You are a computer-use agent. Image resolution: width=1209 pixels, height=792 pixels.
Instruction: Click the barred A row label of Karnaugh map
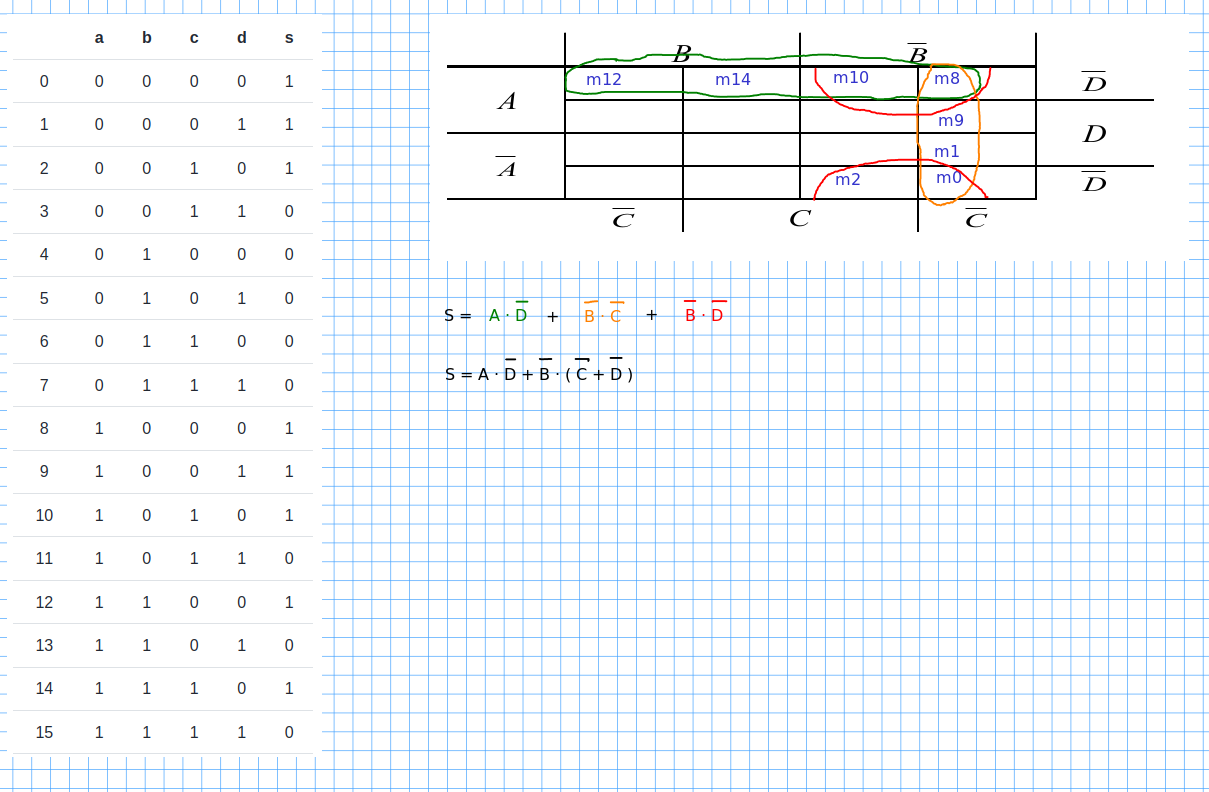click(507, 167)
